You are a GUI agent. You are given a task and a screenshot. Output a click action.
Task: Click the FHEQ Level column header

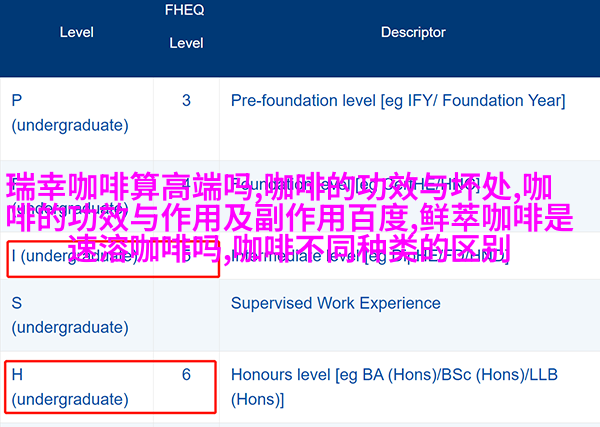pos(186,26)
